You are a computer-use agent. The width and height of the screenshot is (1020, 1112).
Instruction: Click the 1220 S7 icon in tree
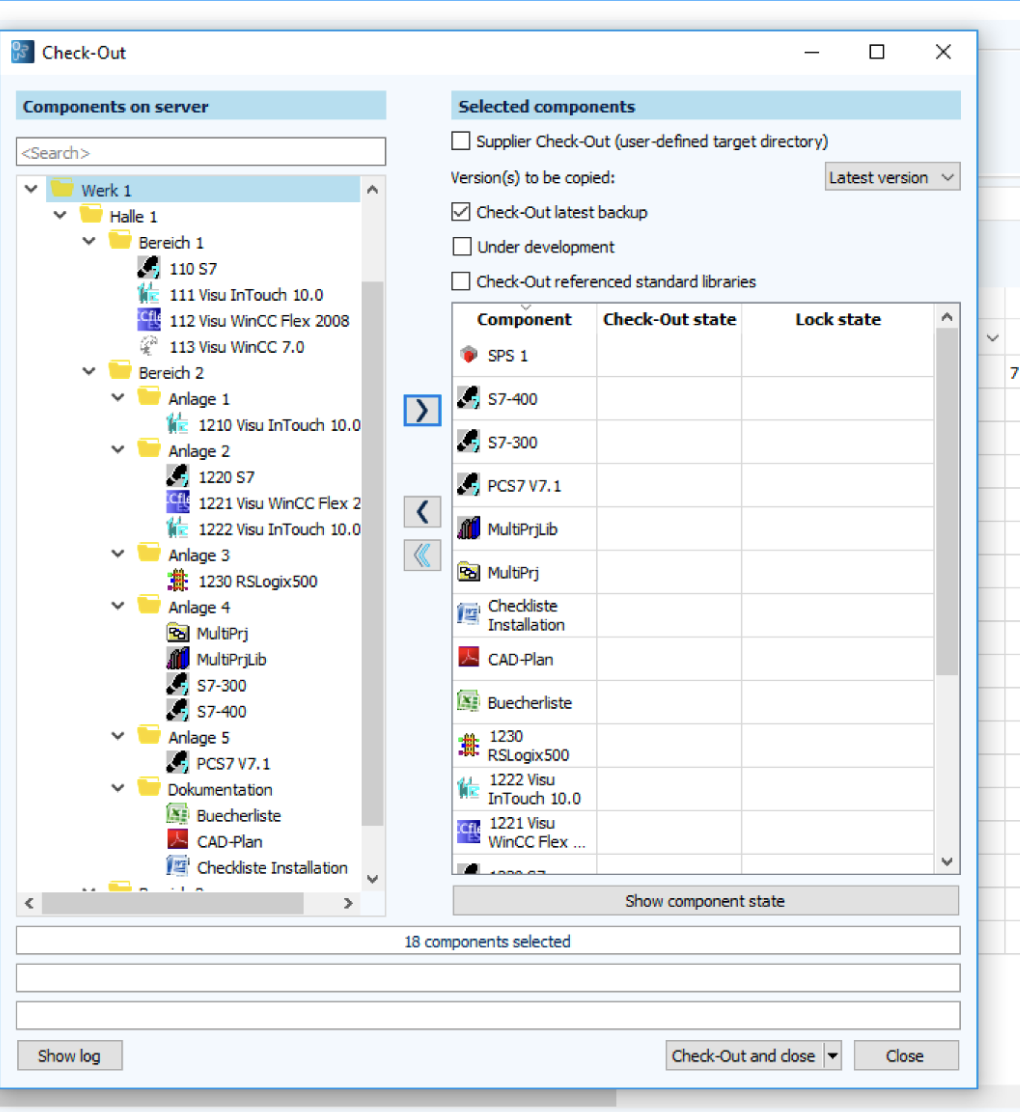click(x=177, y=476)
